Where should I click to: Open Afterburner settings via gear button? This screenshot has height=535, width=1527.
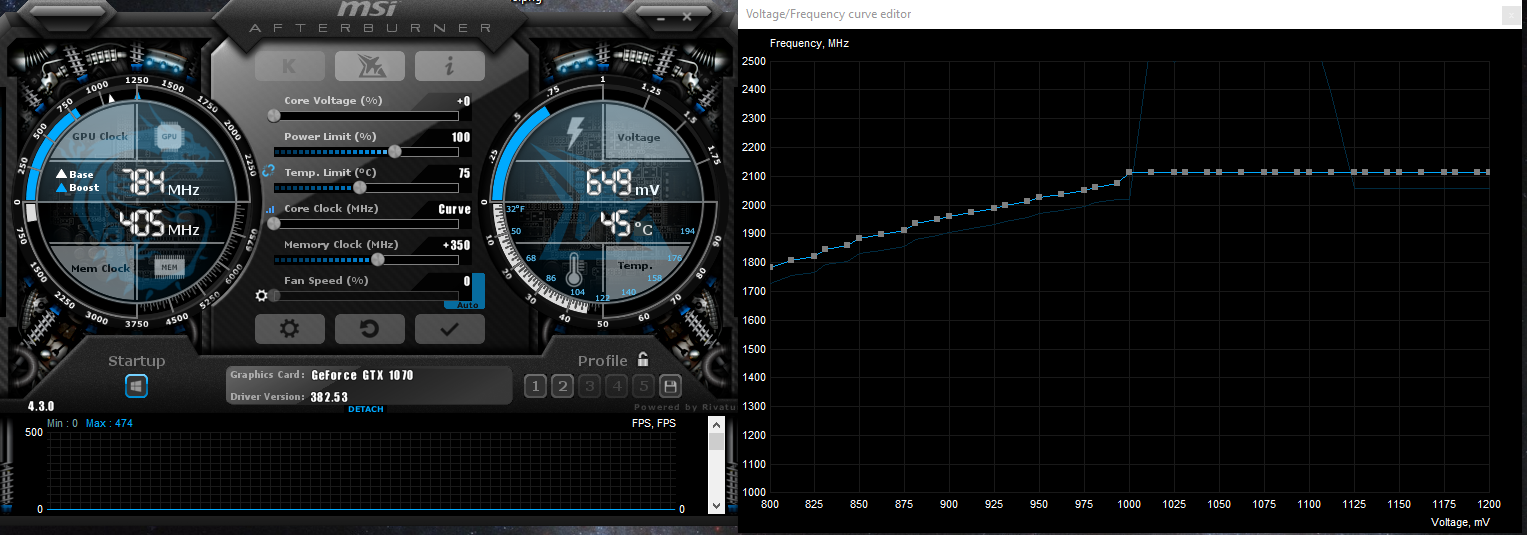click(289, 328)
